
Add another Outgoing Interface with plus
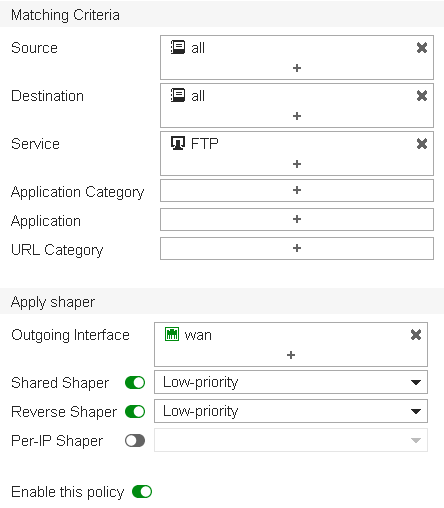click(x=291, y=355)
